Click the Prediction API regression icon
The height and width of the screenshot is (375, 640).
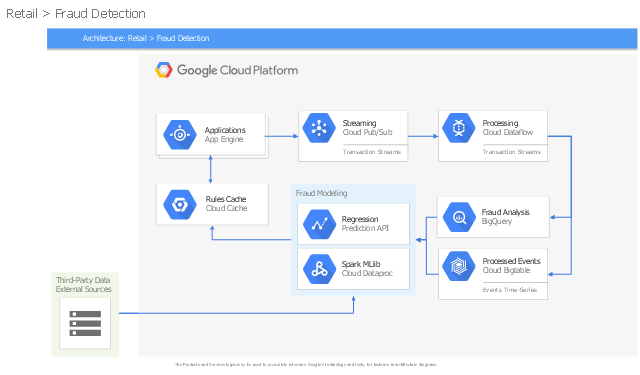click(319, 224)
